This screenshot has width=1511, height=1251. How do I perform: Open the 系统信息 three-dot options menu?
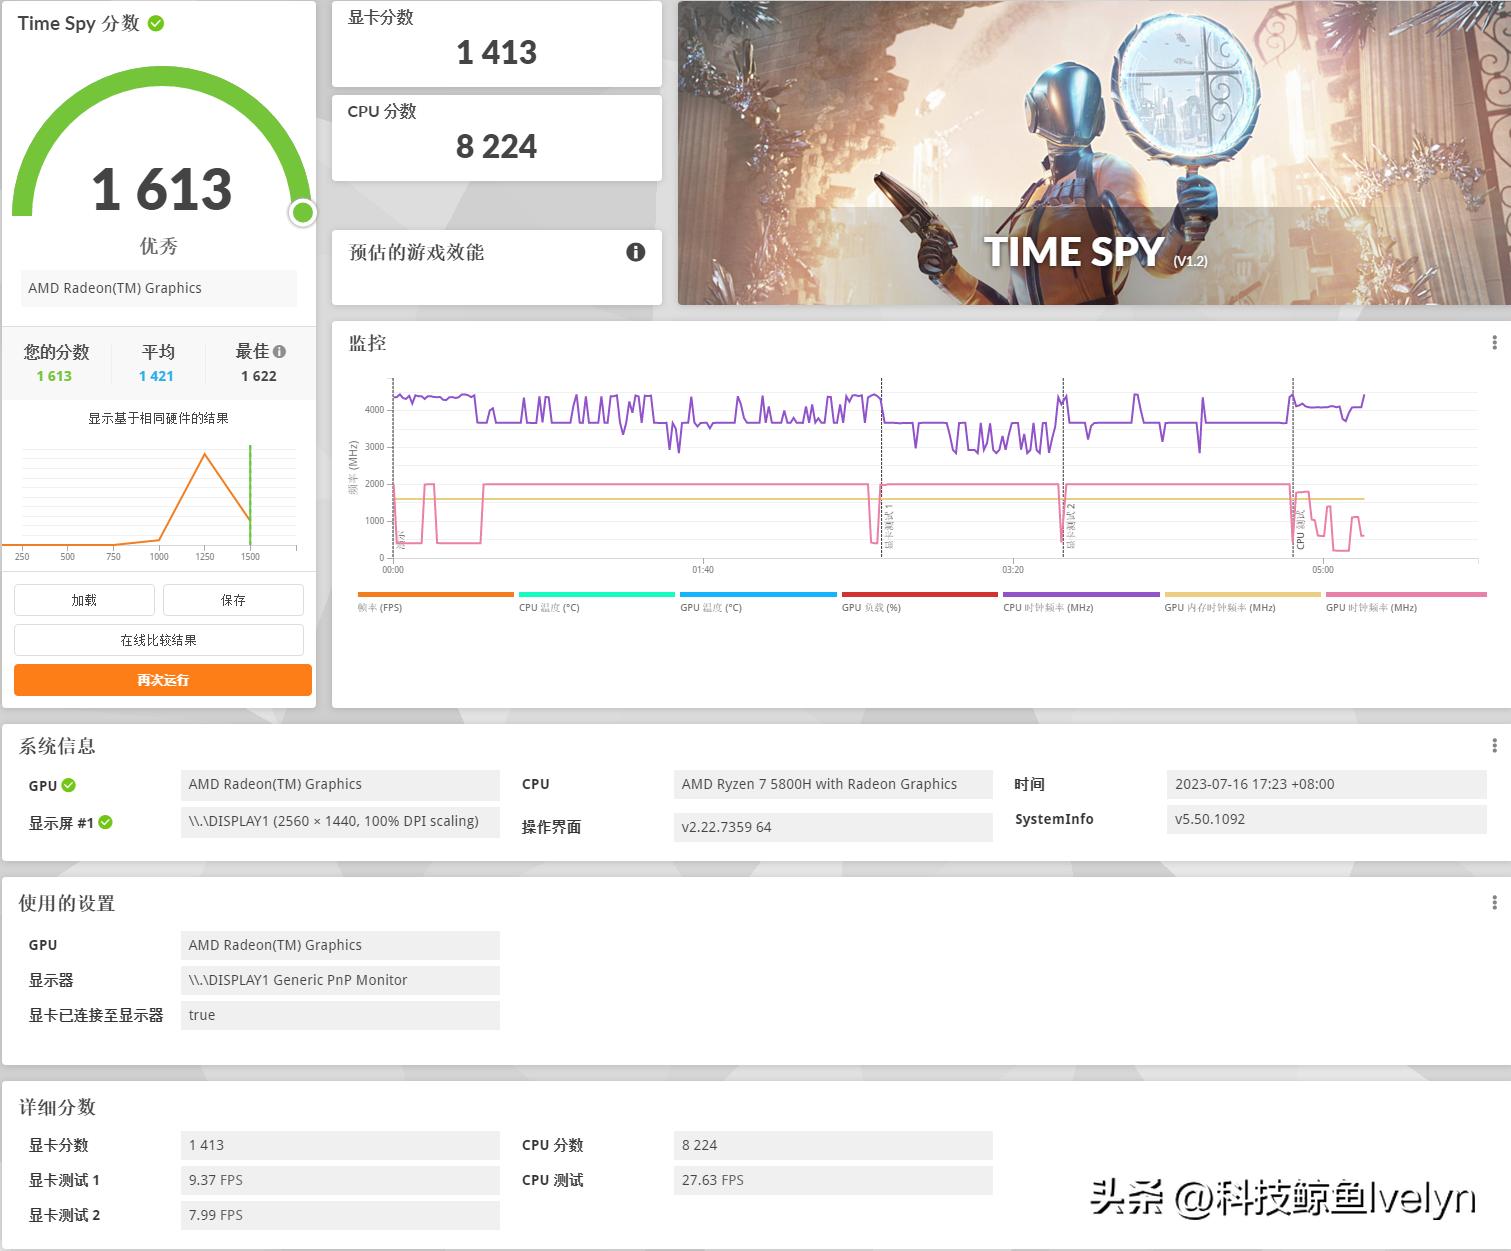(x=1495, y=744)
